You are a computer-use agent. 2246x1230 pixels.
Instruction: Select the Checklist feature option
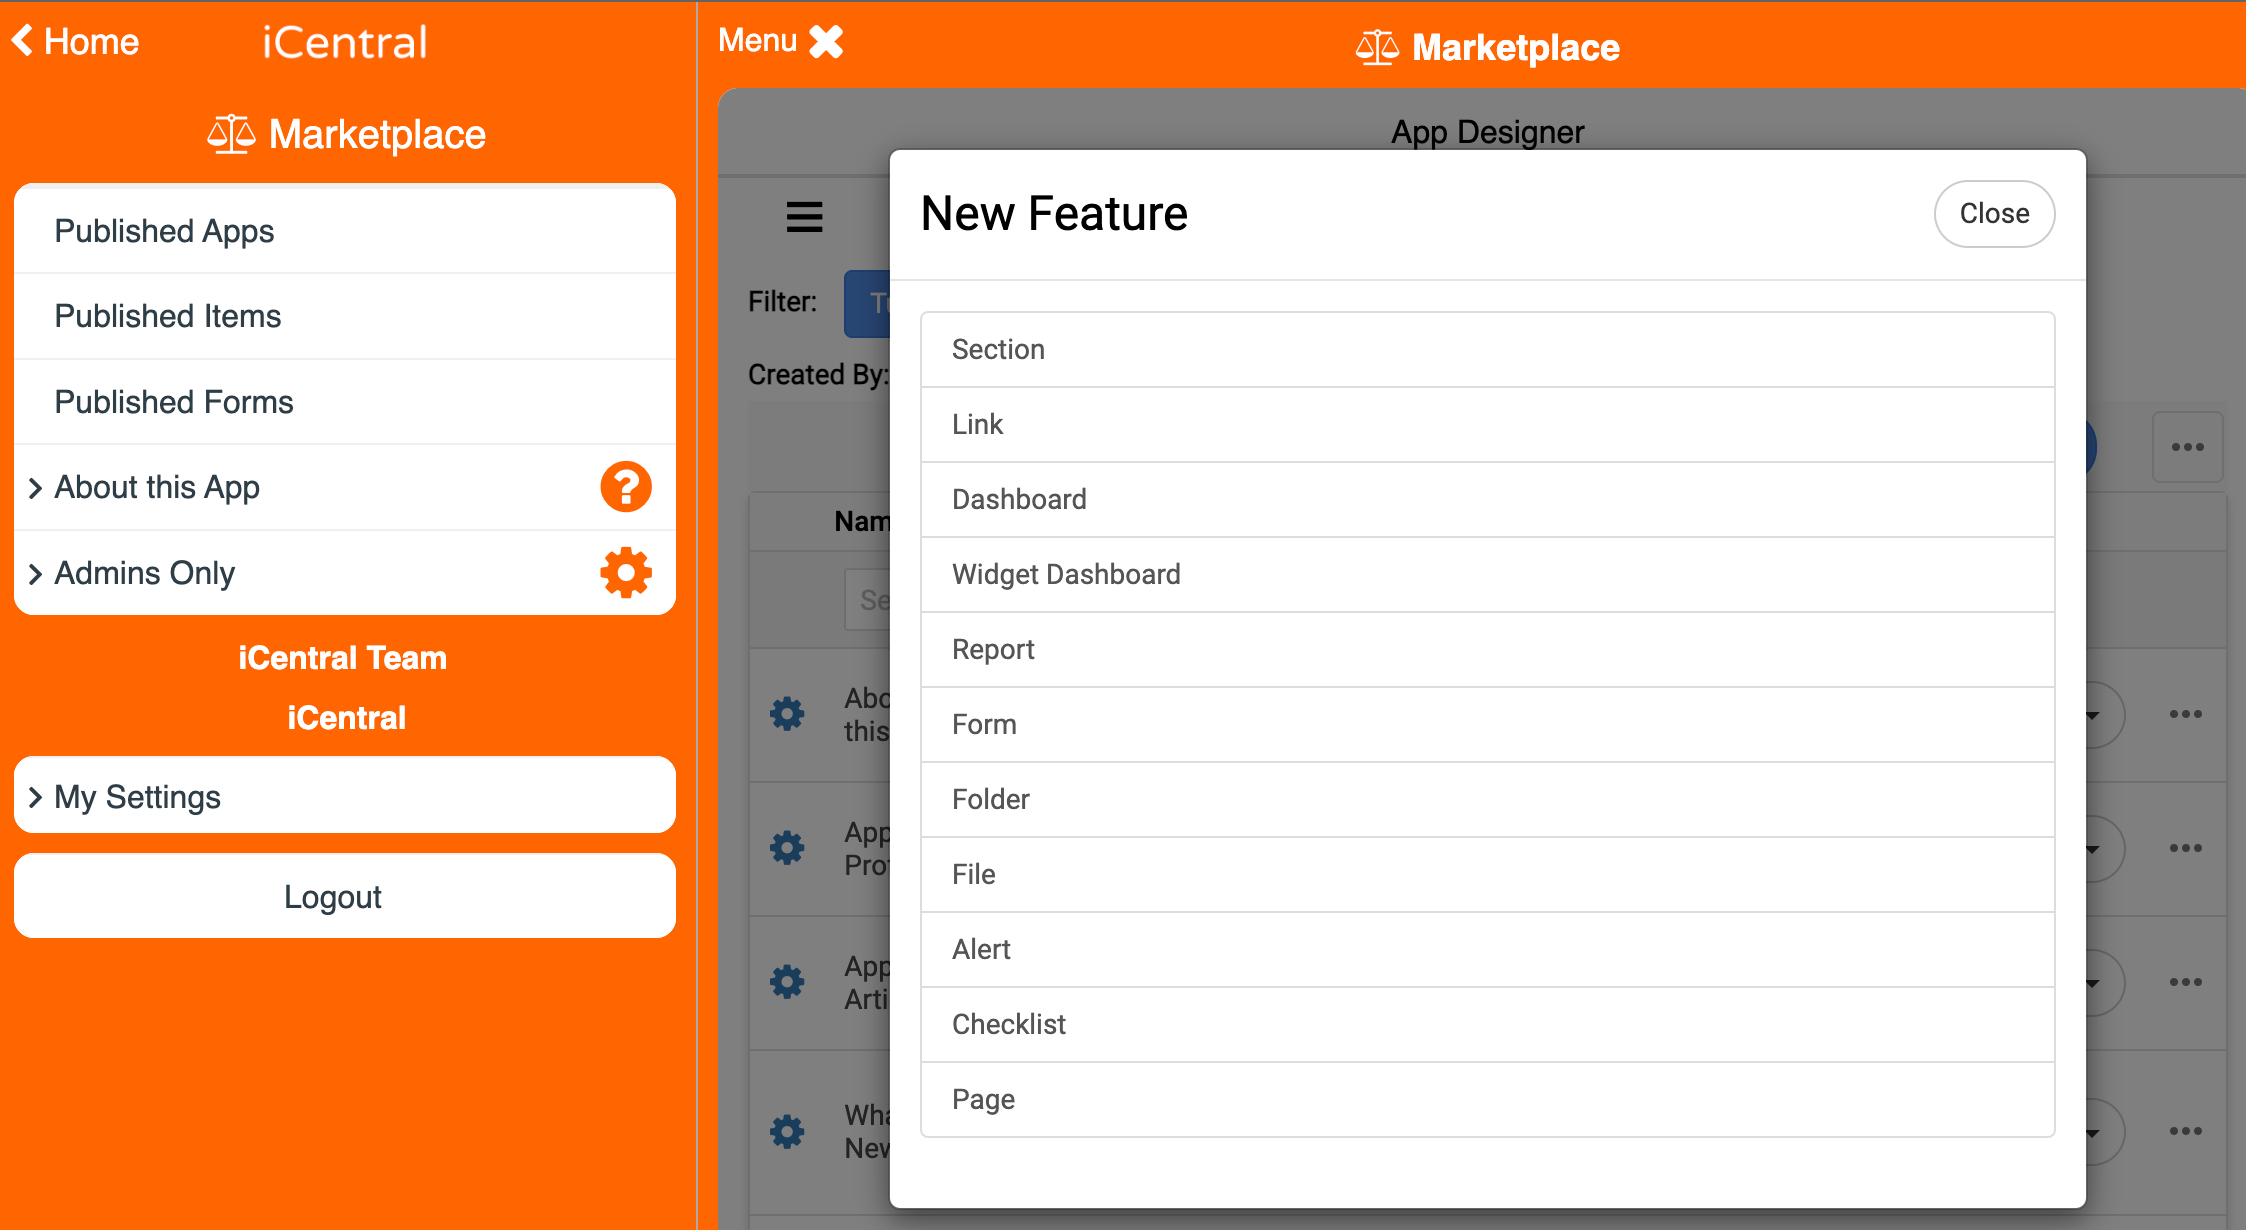(x=1008, y=1024)
